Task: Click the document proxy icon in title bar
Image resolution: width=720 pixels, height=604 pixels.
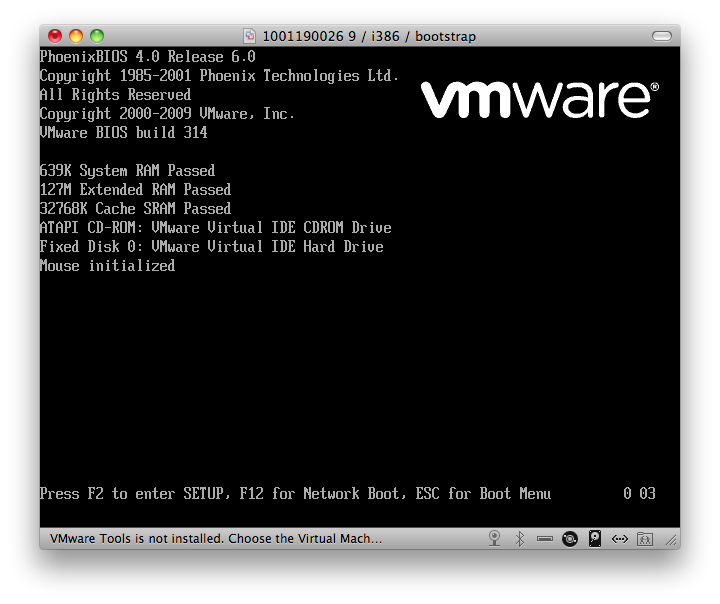Action: [249, 36]
